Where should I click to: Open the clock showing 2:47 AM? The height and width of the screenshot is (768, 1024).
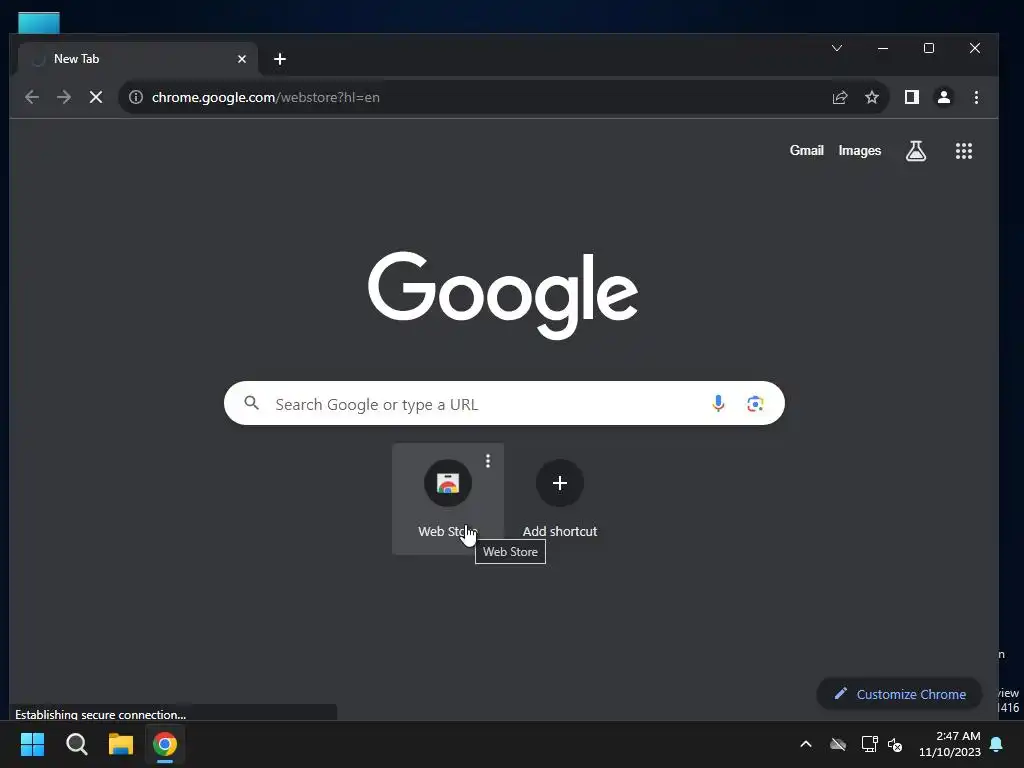[950, 744]
